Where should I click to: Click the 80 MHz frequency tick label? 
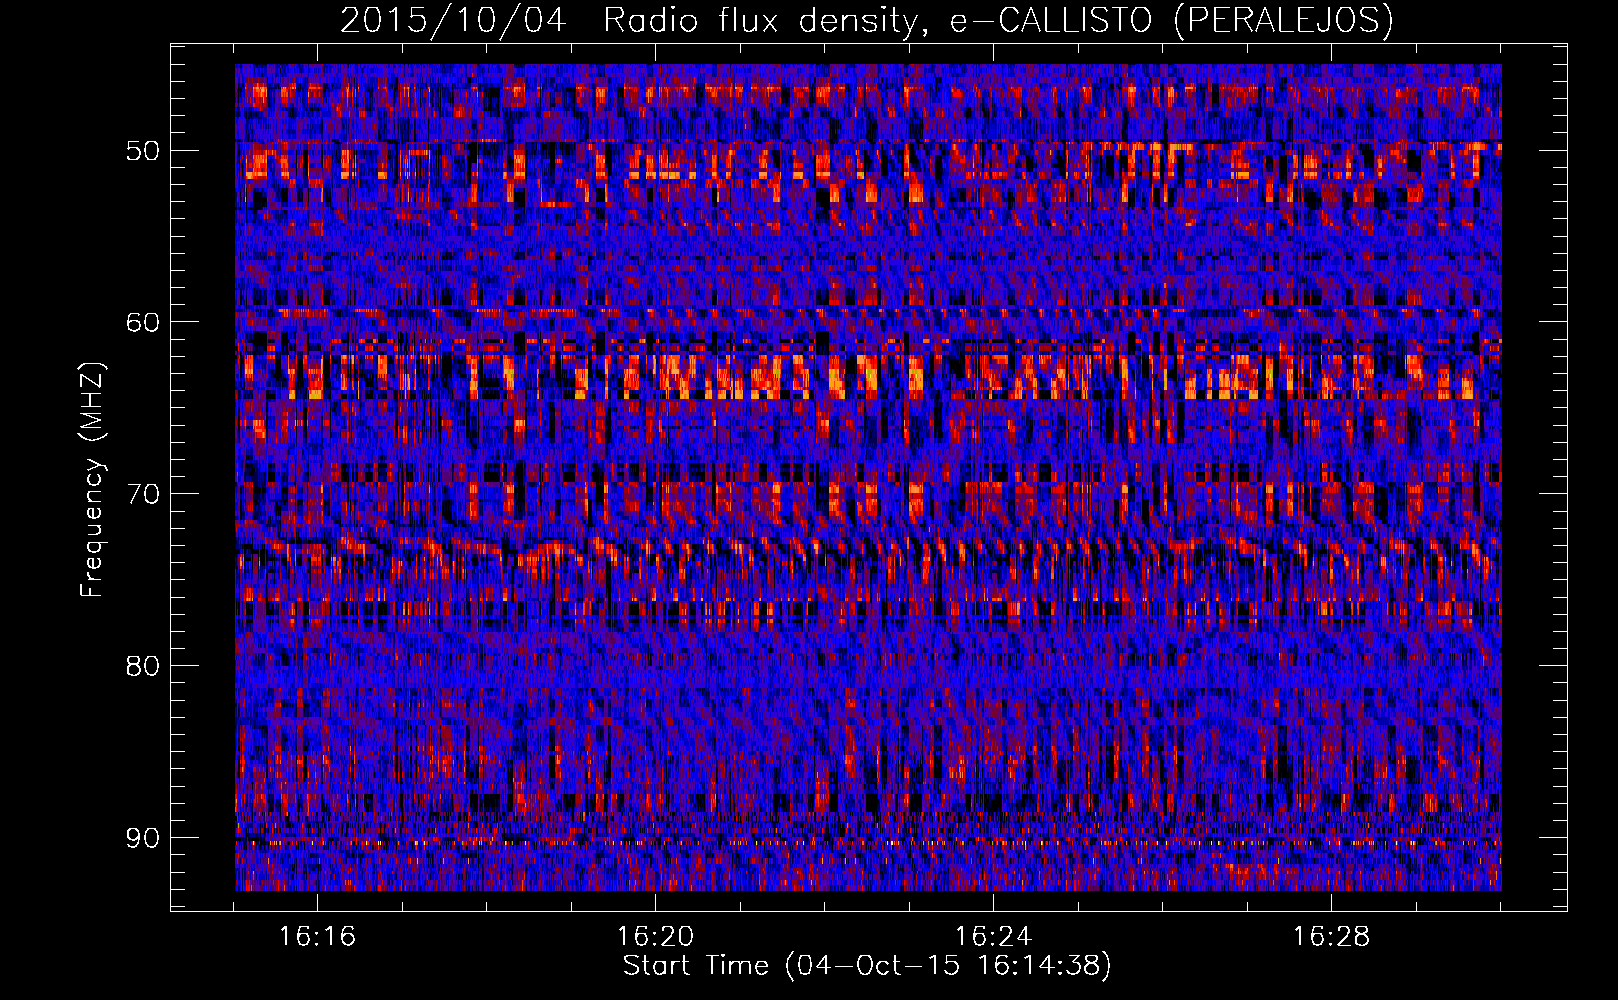point(142,666)
